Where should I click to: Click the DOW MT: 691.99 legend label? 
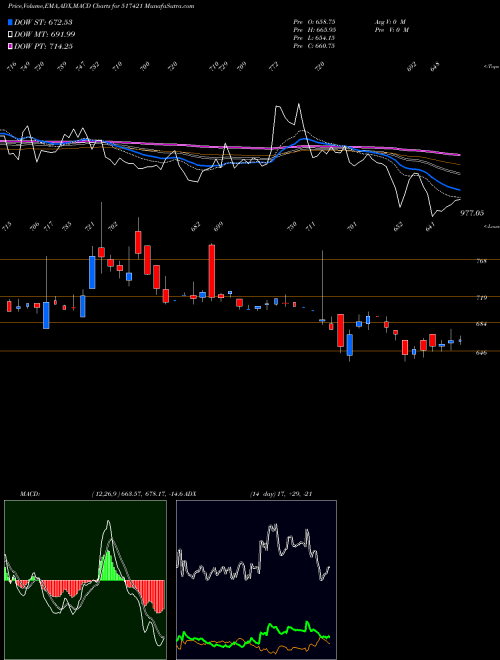45,34
